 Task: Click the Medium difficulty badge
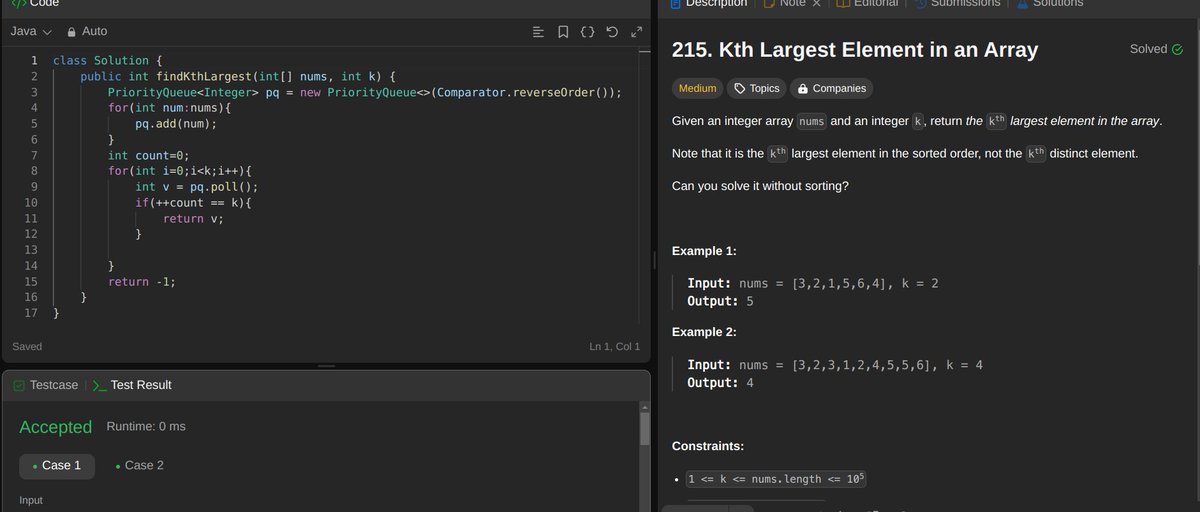point(697,88)
